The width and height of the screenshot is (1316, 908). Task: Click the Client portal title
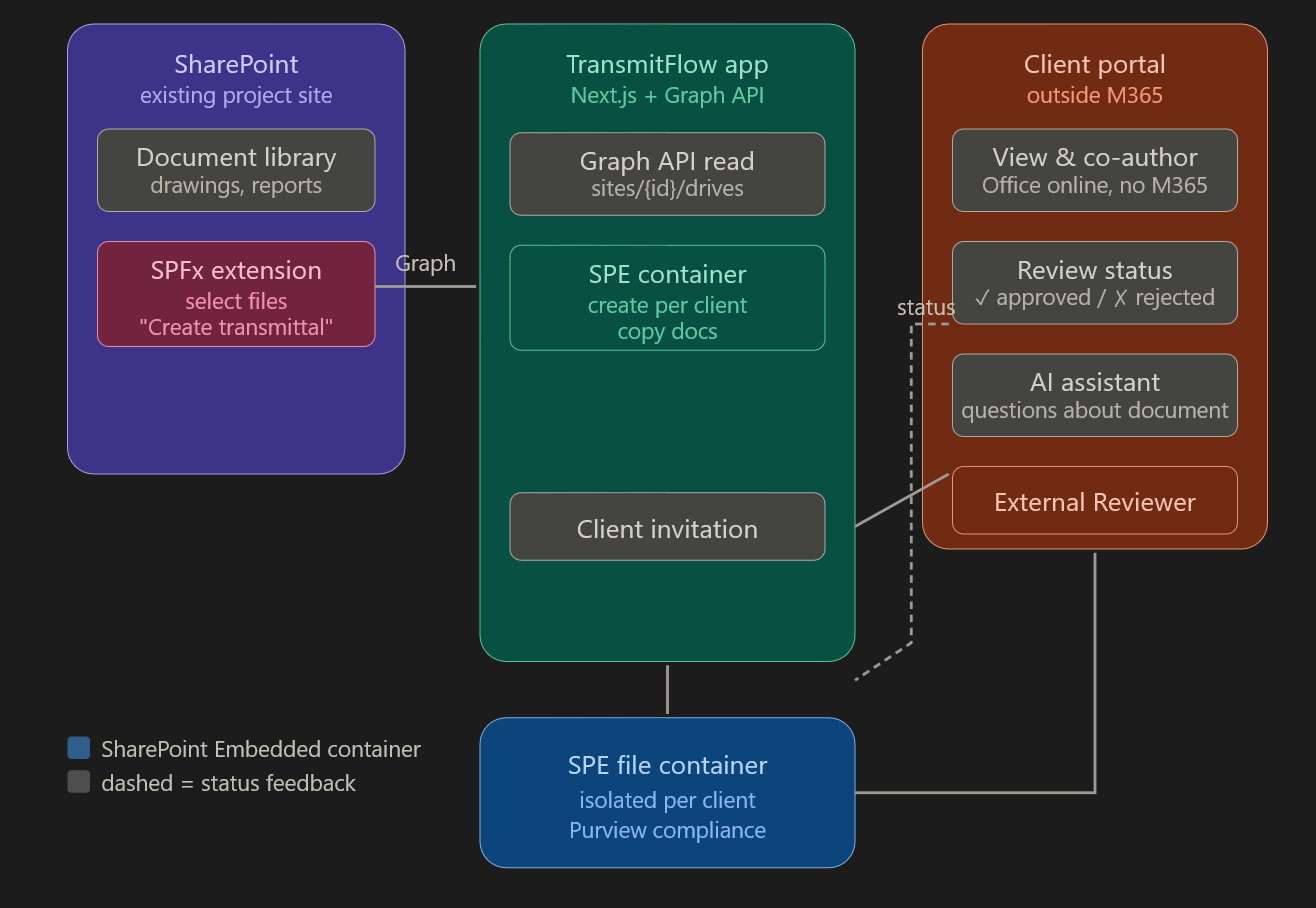click(1095, 64)
